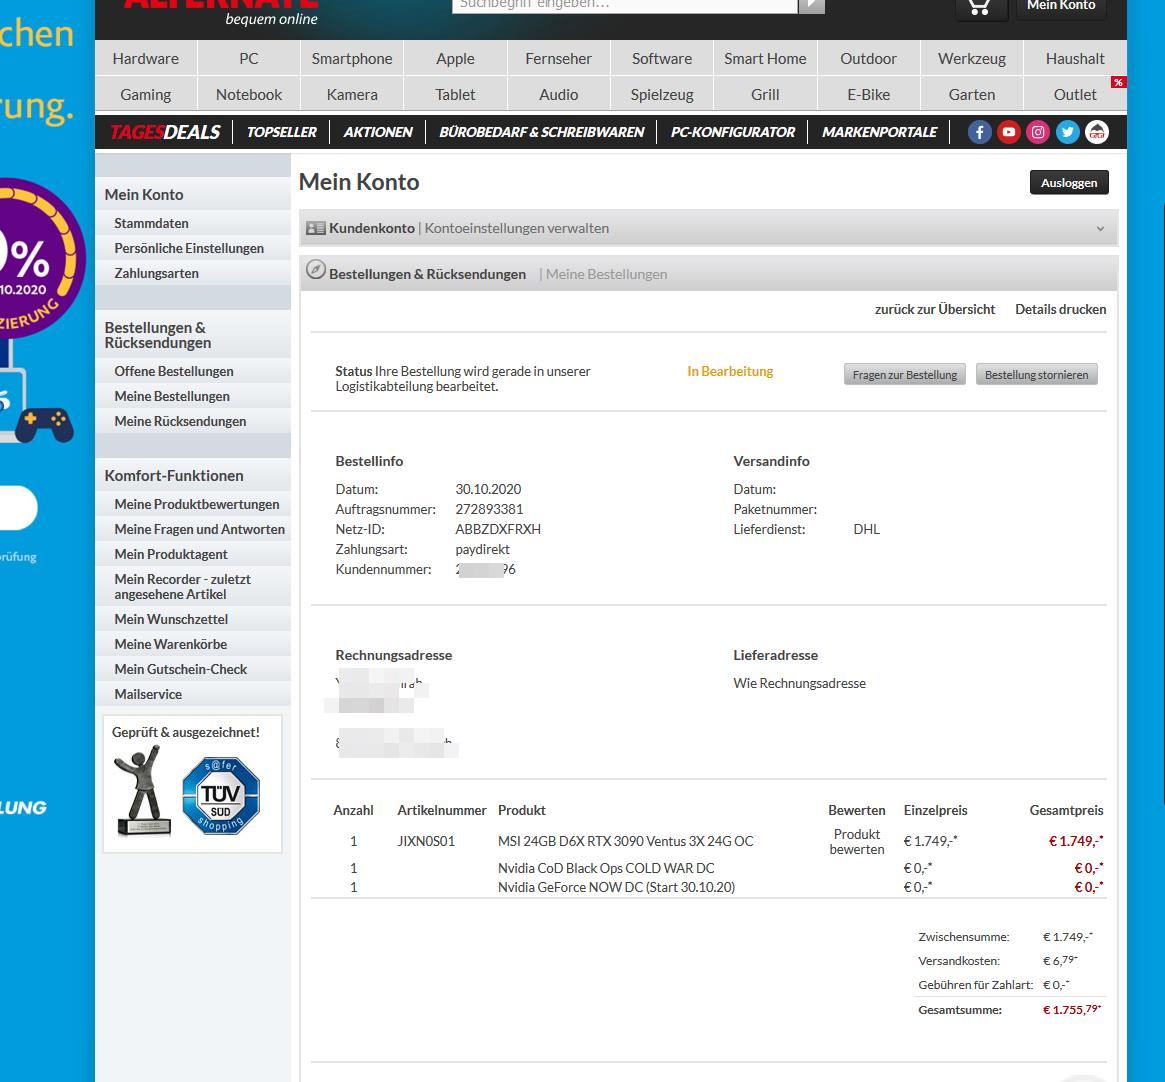
Task: Click Produkt bewerten link
Action: point(857,841)
